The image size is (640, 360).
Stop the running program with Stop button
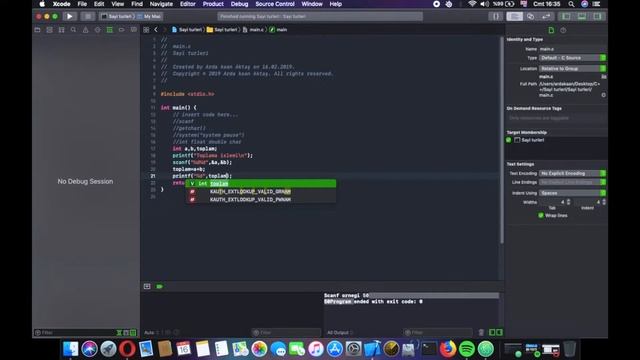point(87,16)
